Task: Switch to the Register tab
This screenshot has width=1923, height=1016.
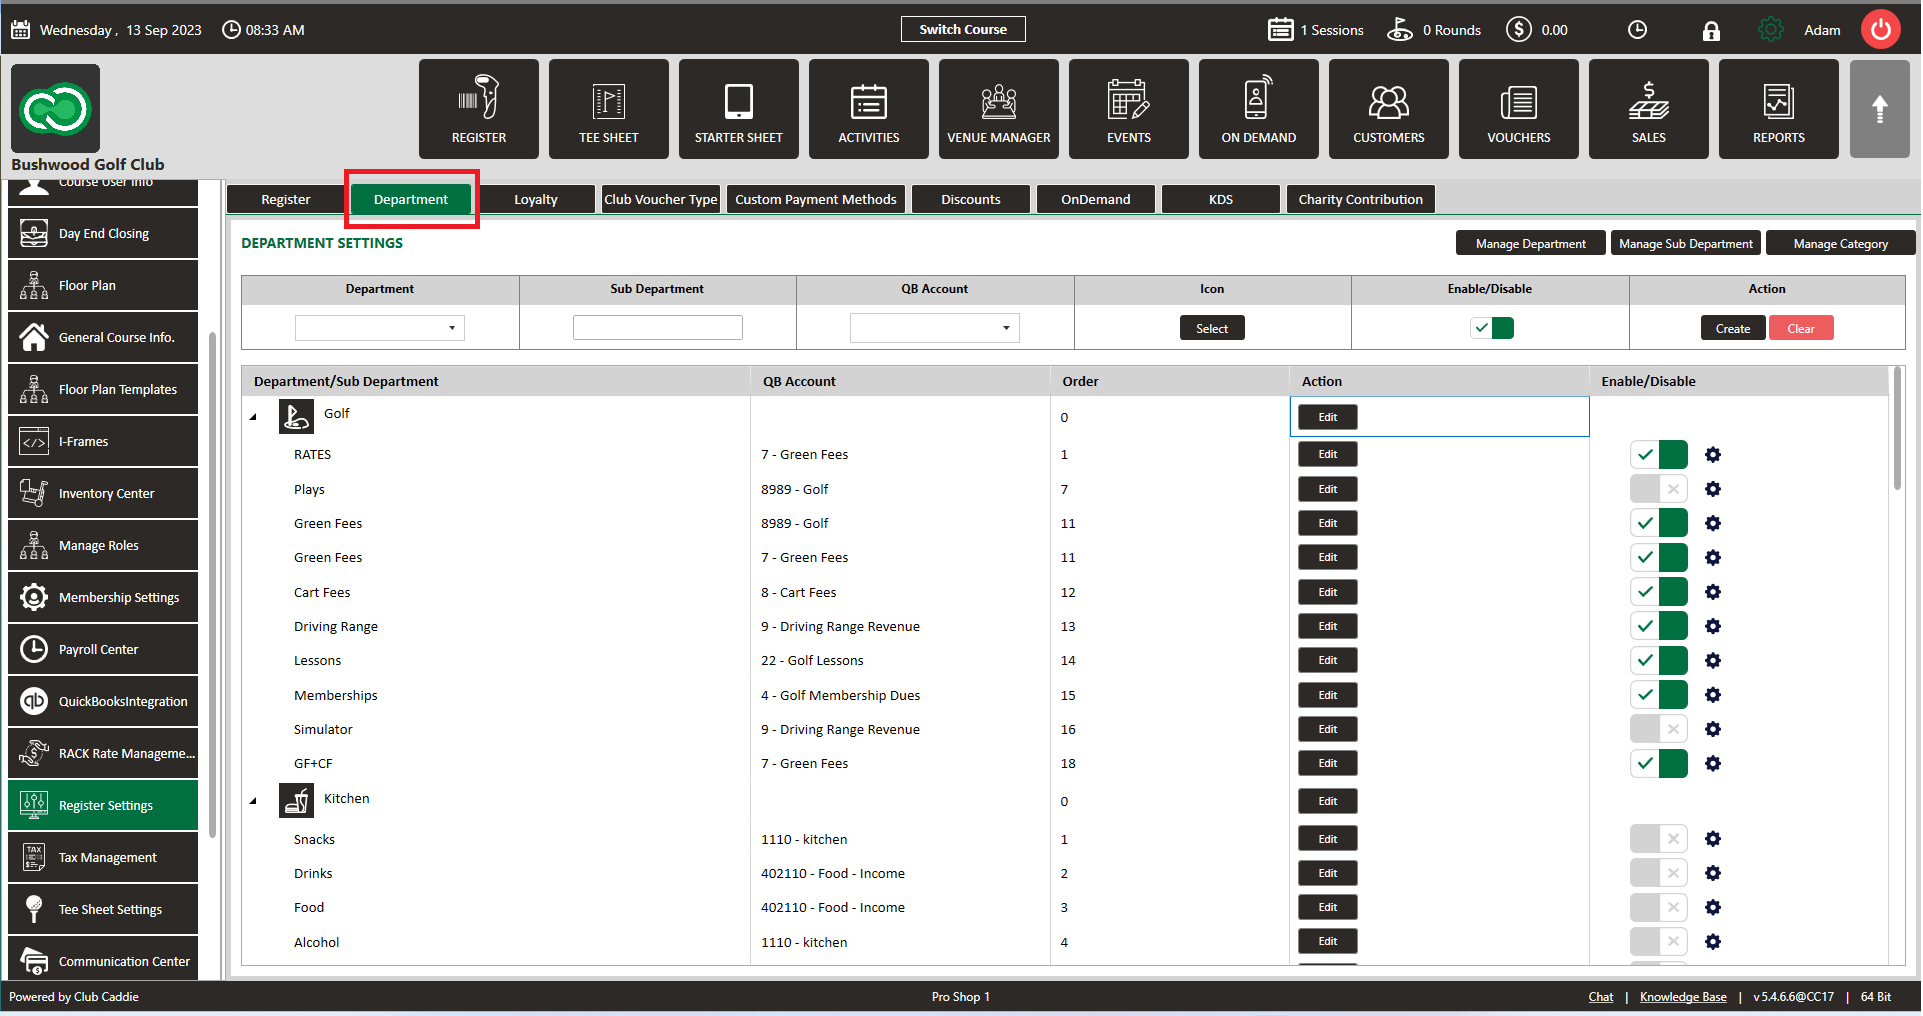Action: tap(286, 199)
